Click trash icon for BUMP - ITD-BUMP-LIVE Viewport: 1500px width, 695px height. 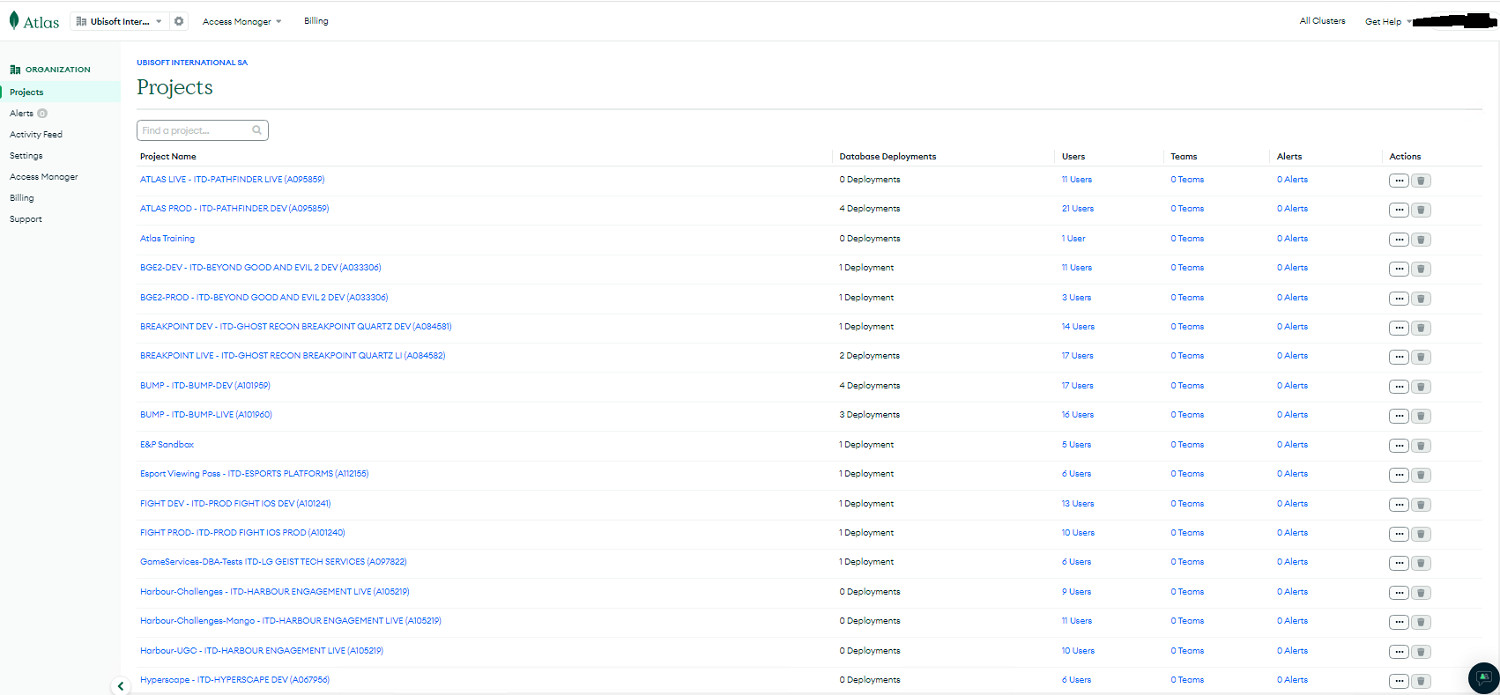[1421, 415]
